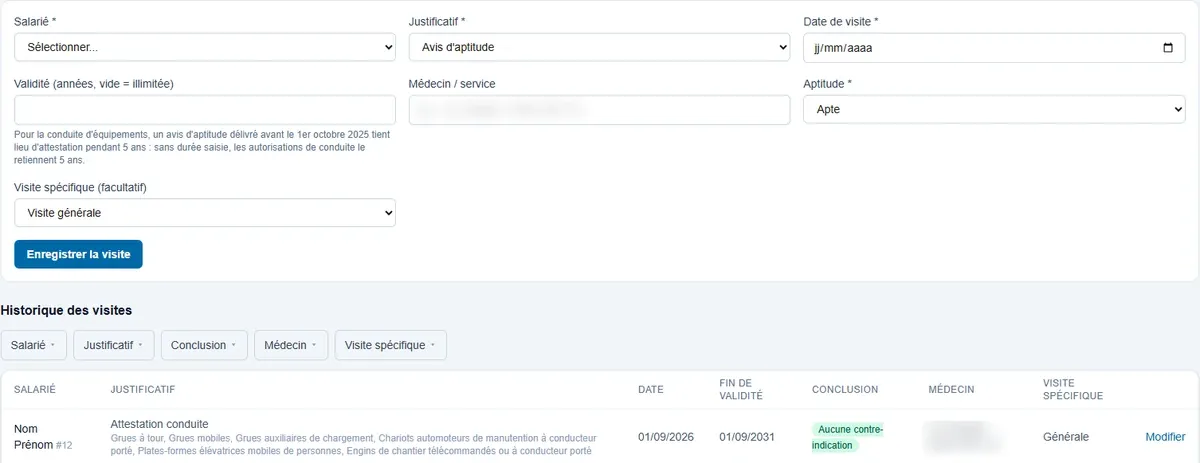Open the Salarié selection dropdown

pyautogui.click(x=205, y=47)
